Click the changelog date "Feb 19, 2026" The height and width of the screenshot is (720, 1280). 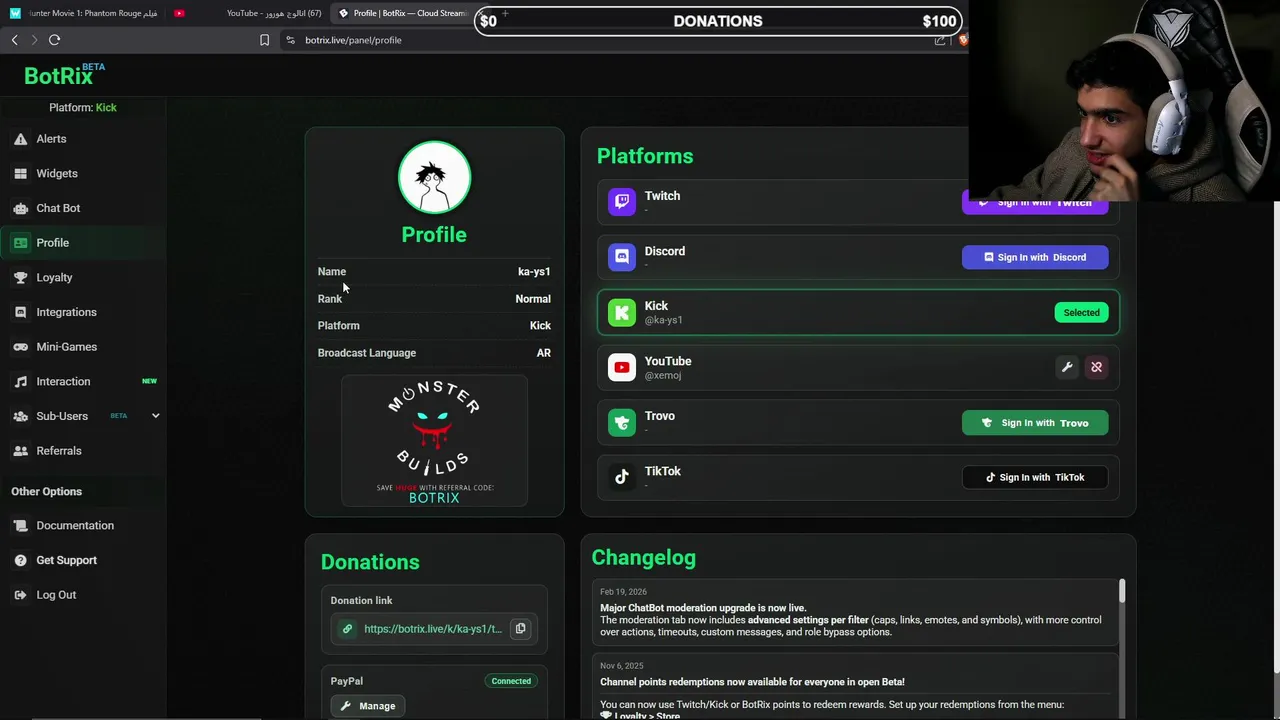[x=623, y=592]
